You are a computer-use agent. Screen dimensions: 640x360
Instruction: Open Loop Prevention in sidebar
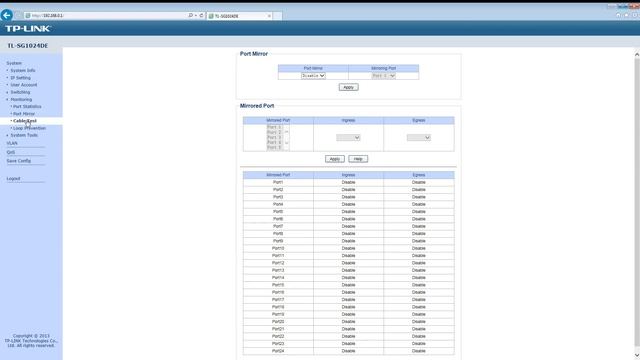coord(29,128)
